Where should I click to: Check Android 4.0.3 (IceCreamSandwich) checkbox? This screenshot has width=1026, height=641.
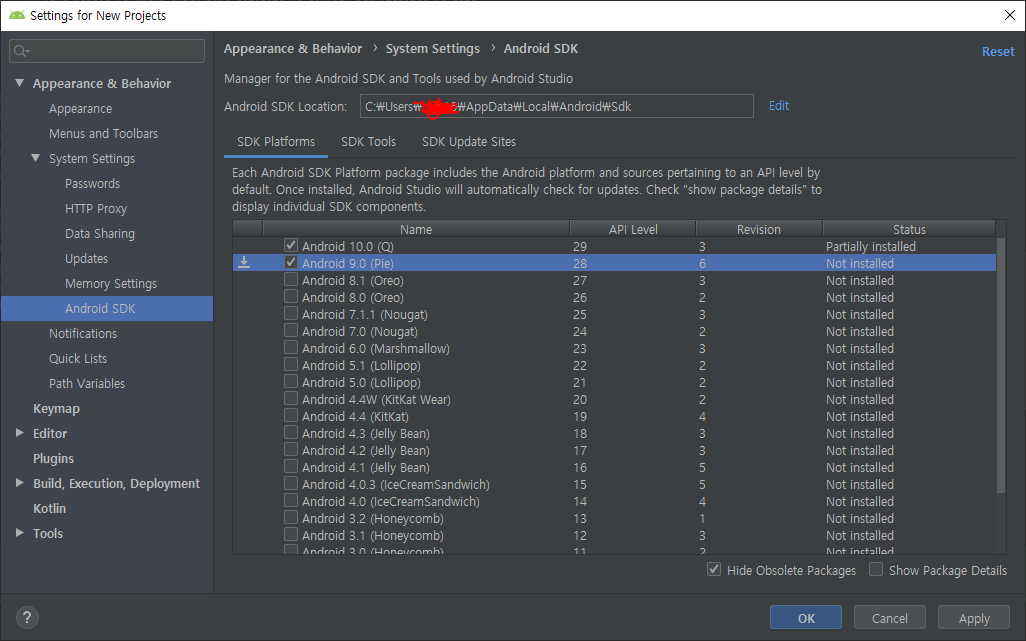291,483
